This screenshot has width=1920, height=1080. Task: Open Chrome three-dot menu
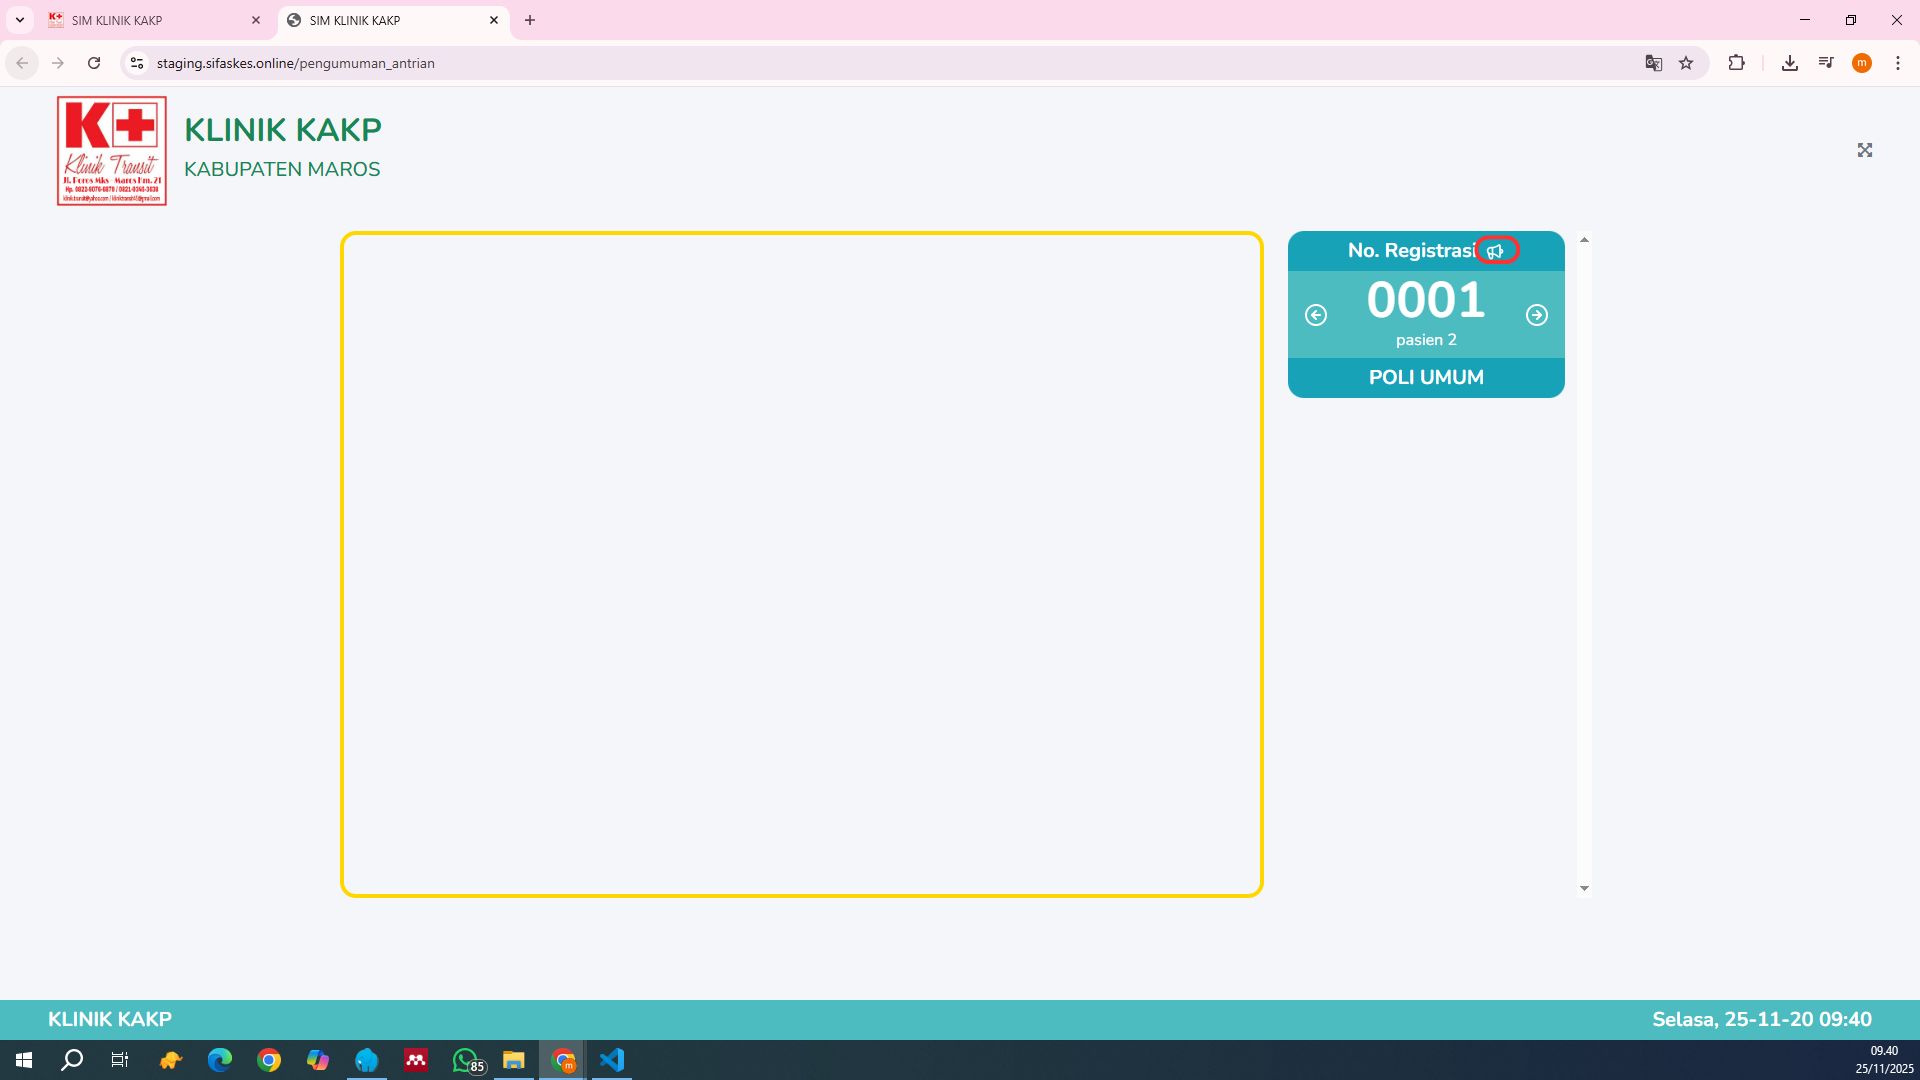1898,63
